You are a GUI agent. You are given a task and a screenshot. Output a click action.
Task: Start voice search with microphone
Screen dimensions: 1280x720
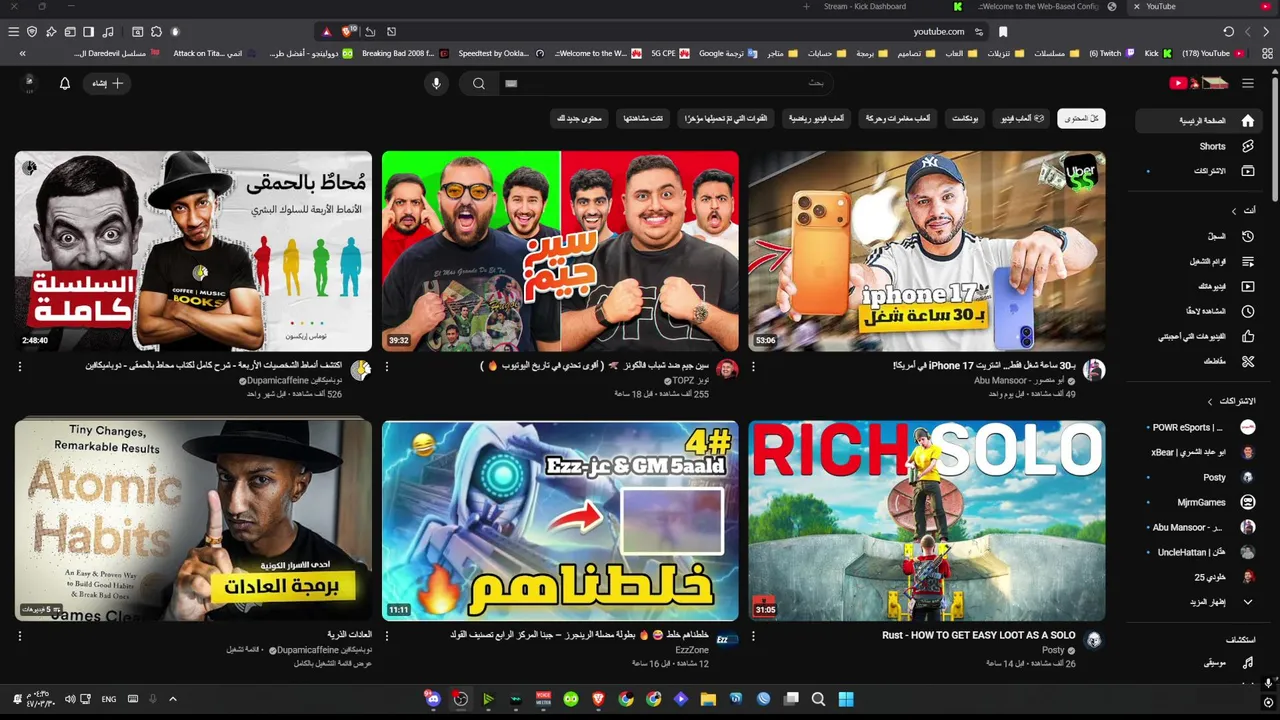point(436,84)
